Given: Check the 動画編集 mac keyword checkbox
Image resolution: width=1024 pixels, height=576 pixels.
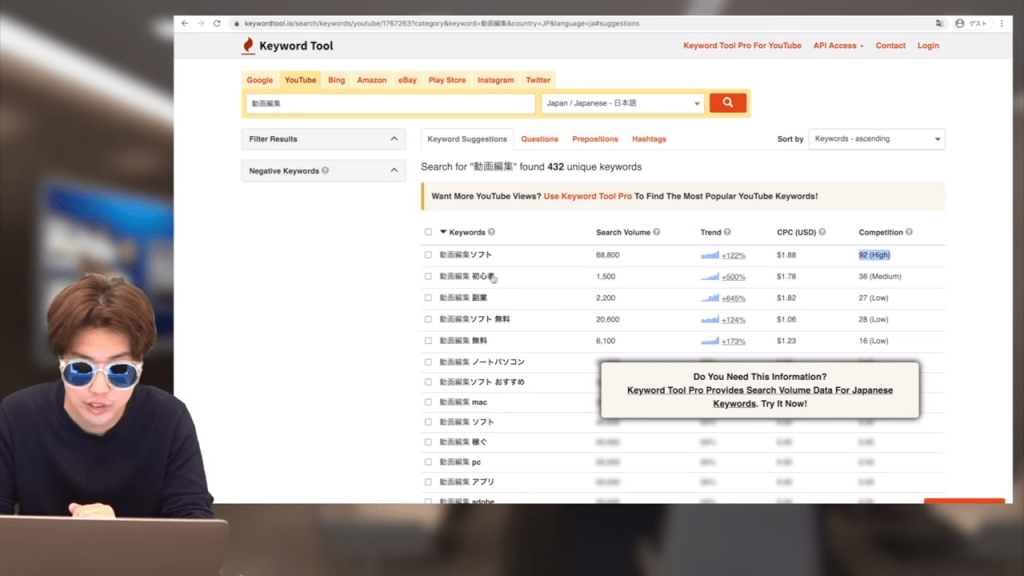Looking at the screenshot, I should click(428, 402).
